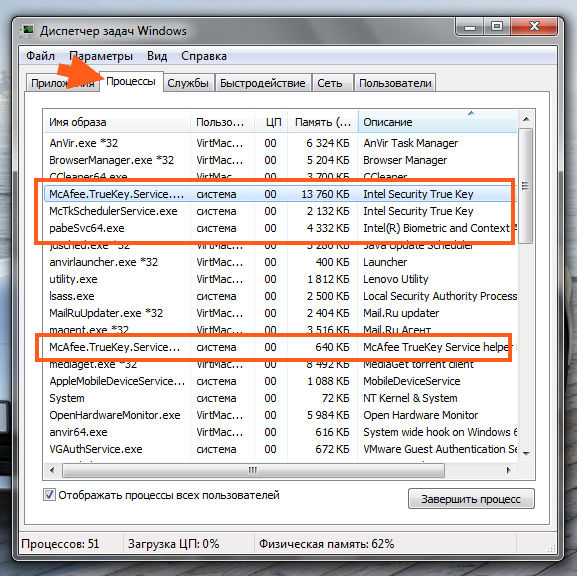This screenshot has width=577, height=576.
Task: Select the System process row
Action: click(x=280, y=398)
